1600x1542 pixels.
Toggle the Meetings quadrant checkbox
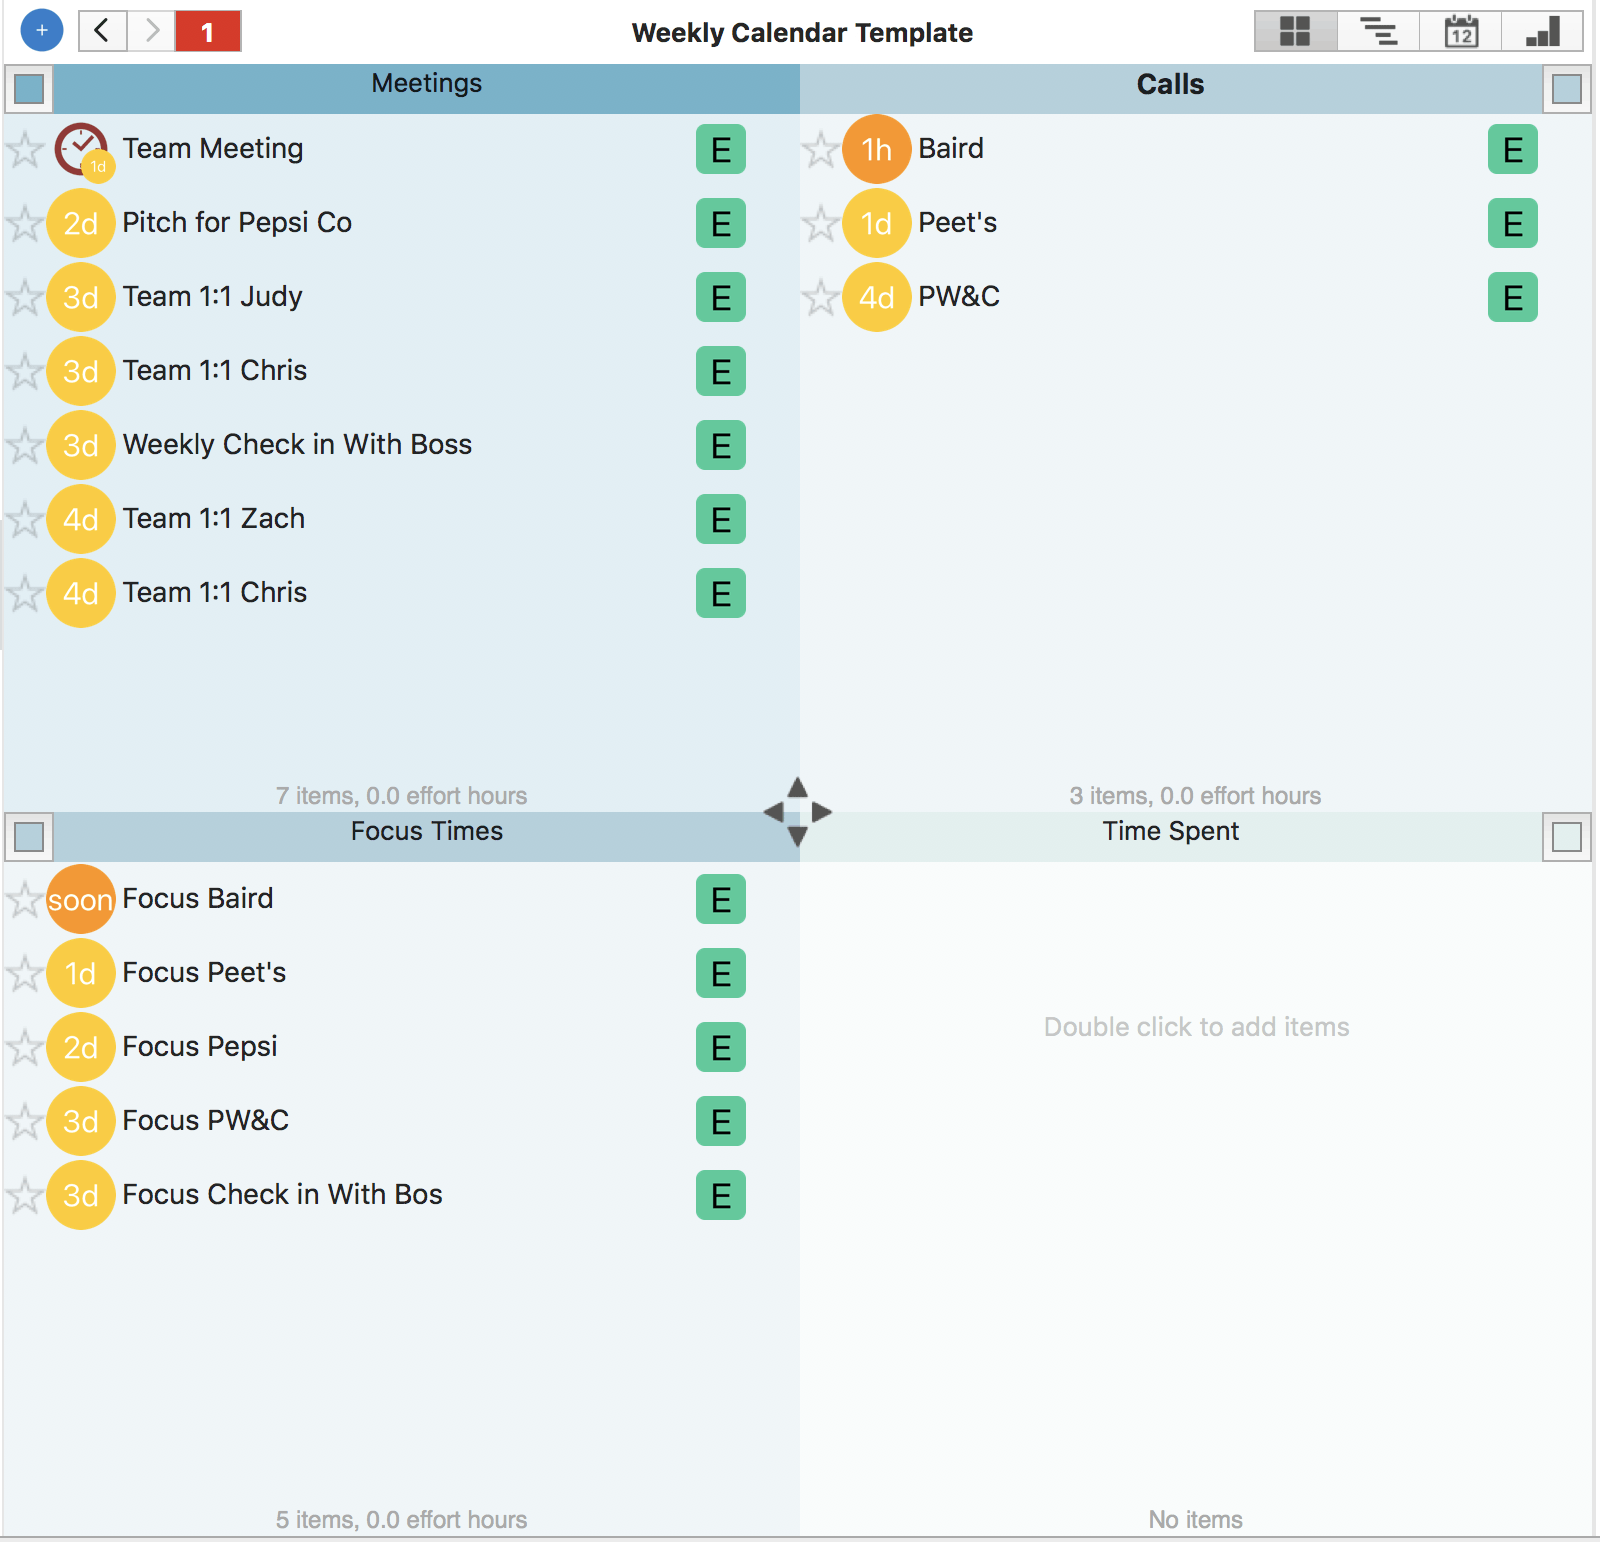pos(29,89)
